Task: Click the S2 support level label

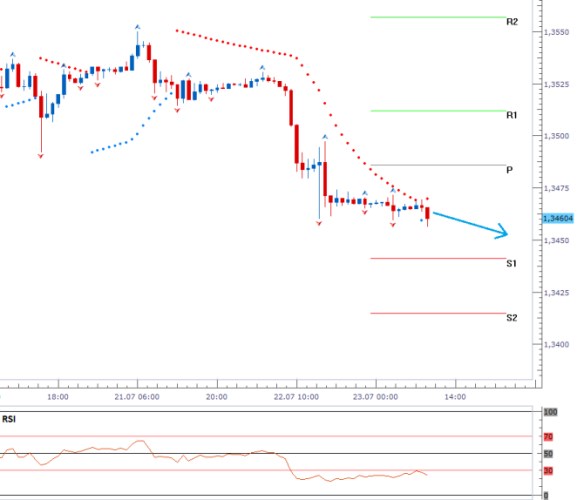Action: tap(512, 318)
